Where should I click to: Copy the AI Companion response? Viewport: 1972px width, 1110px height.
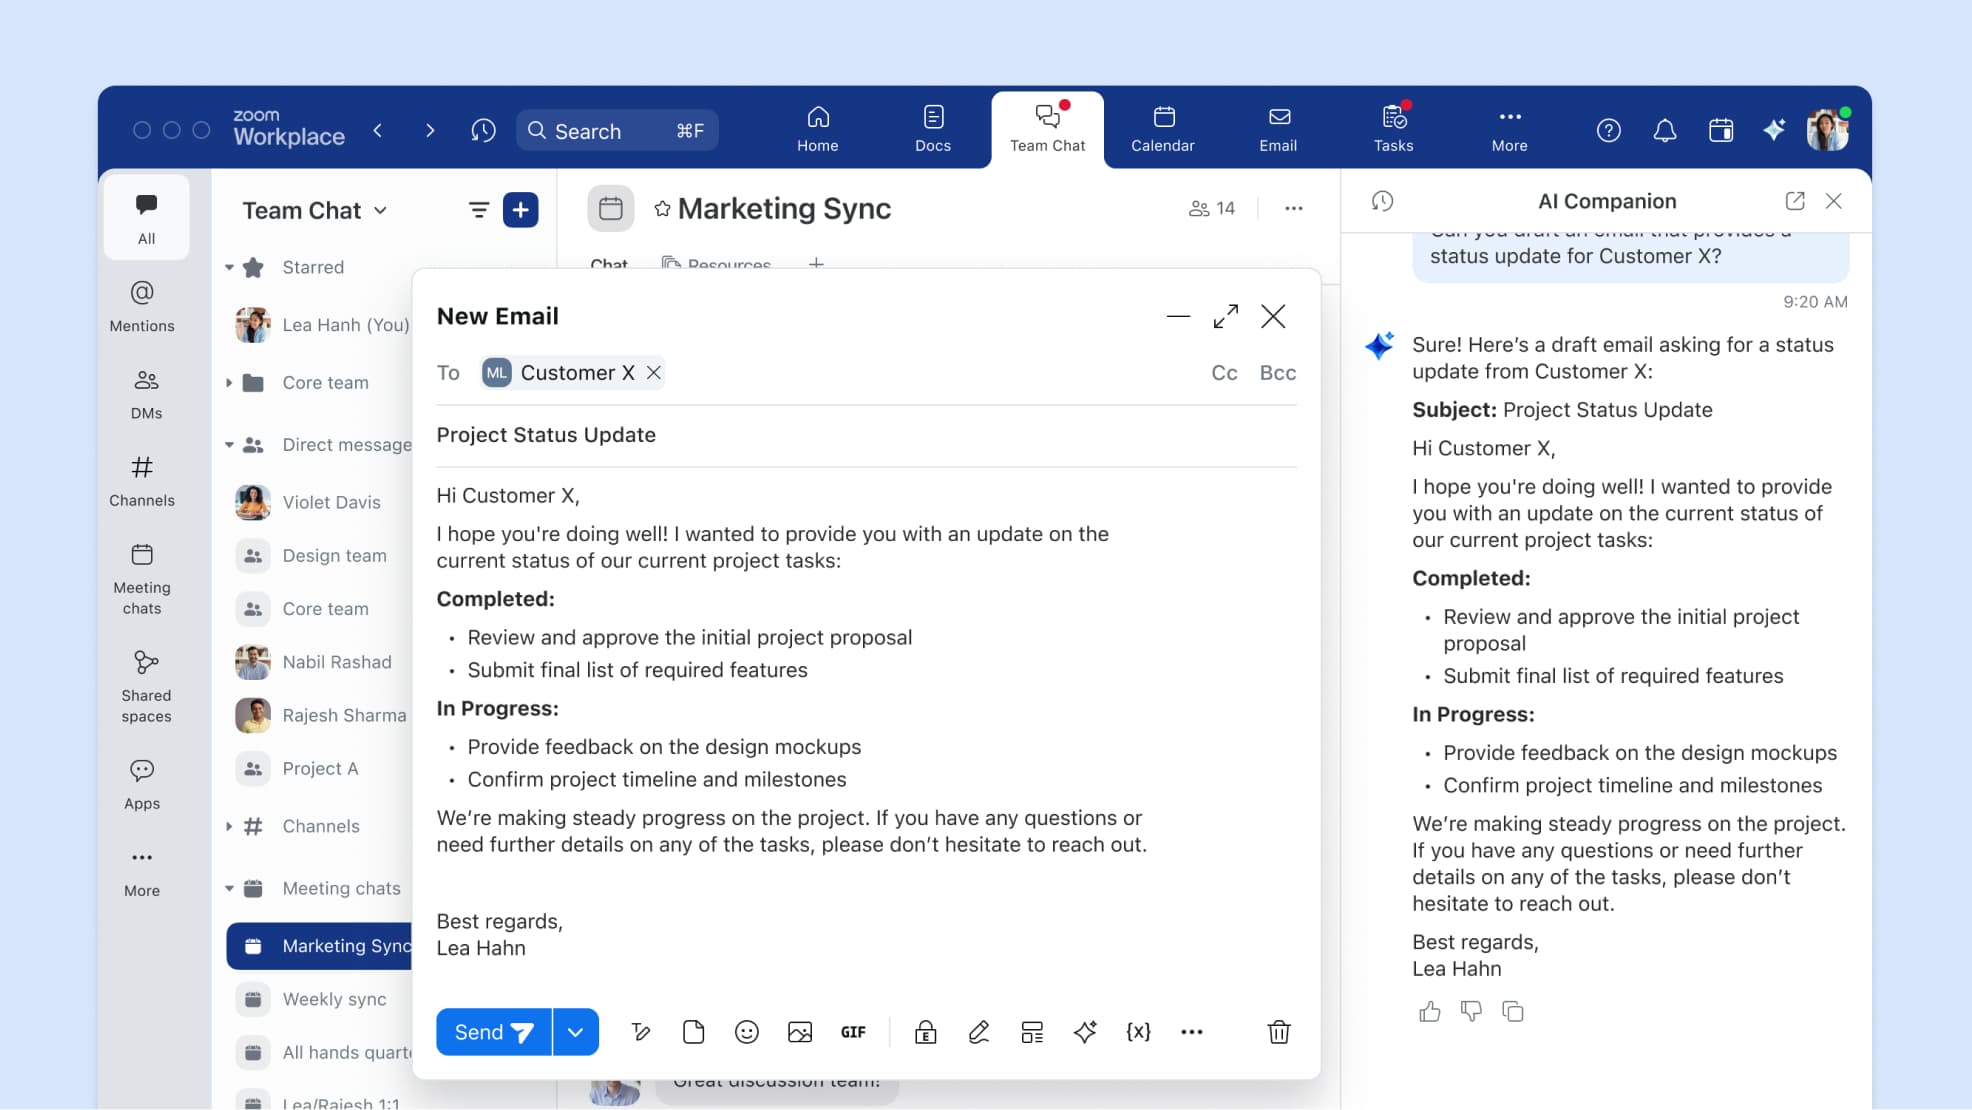tap(1513, 1012)
